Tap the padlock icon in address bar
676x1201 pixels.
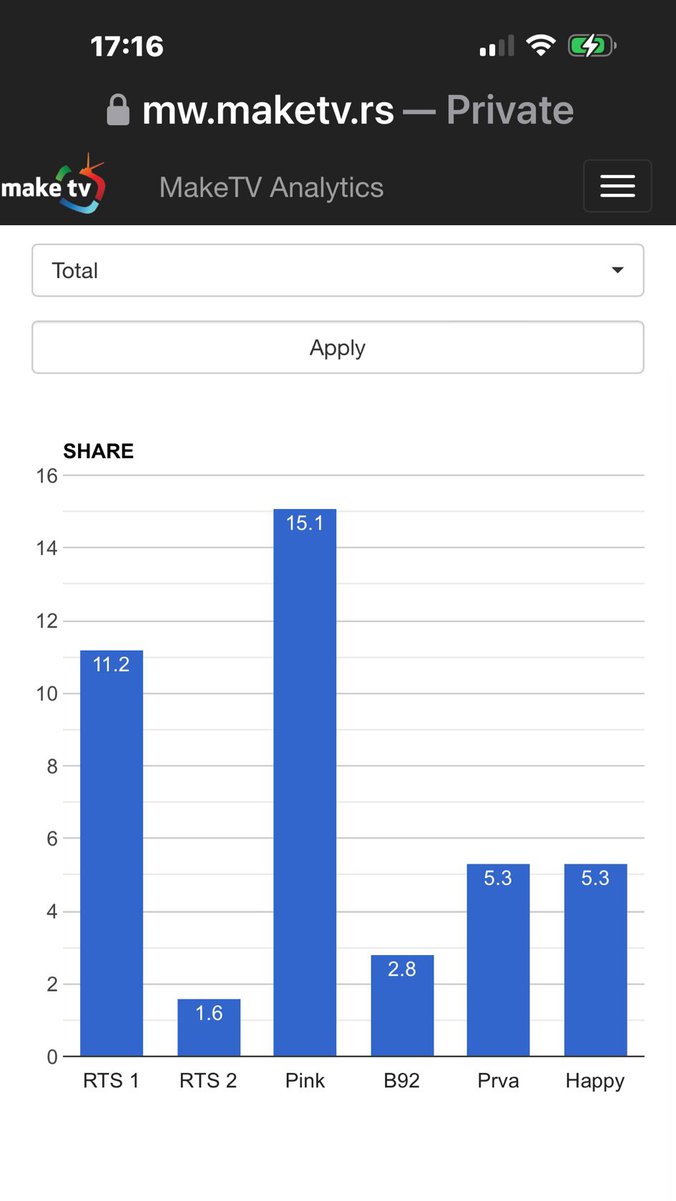(x=118, y=110)
